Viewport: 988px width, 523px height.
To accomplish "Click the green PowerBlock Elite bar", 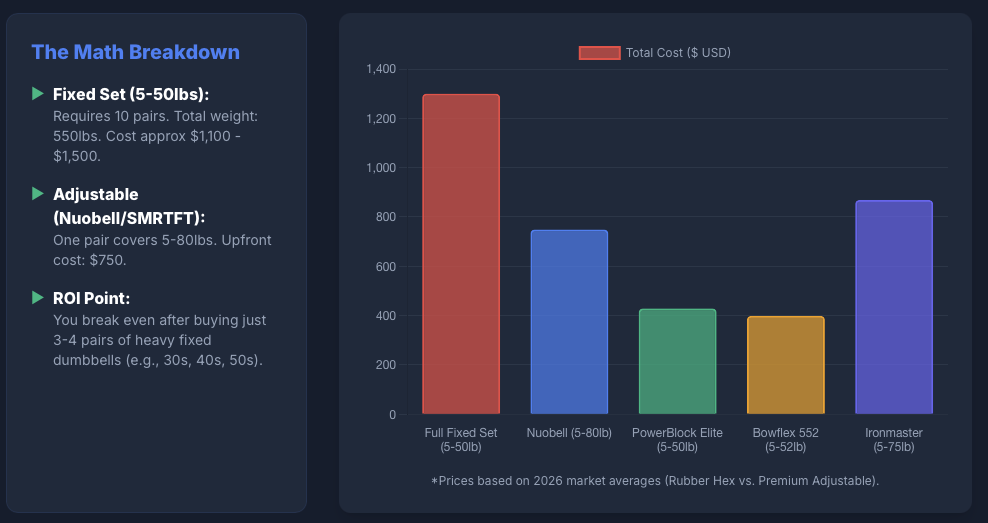I will tap(677, 361).
